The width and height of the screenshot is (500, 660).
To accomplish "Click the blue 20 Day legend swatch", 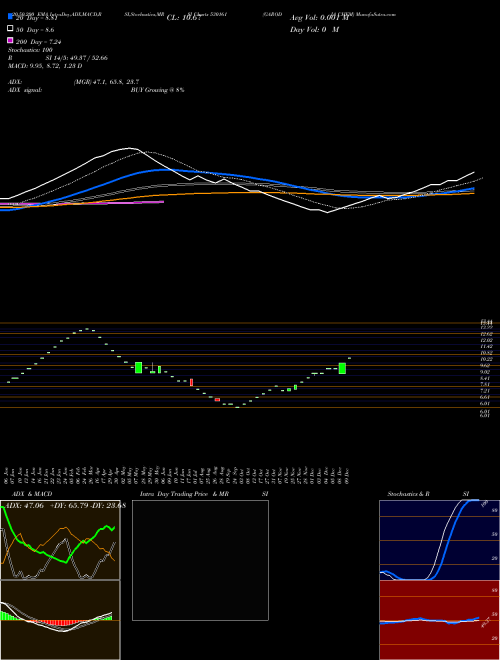I will [x=11, y=16].
